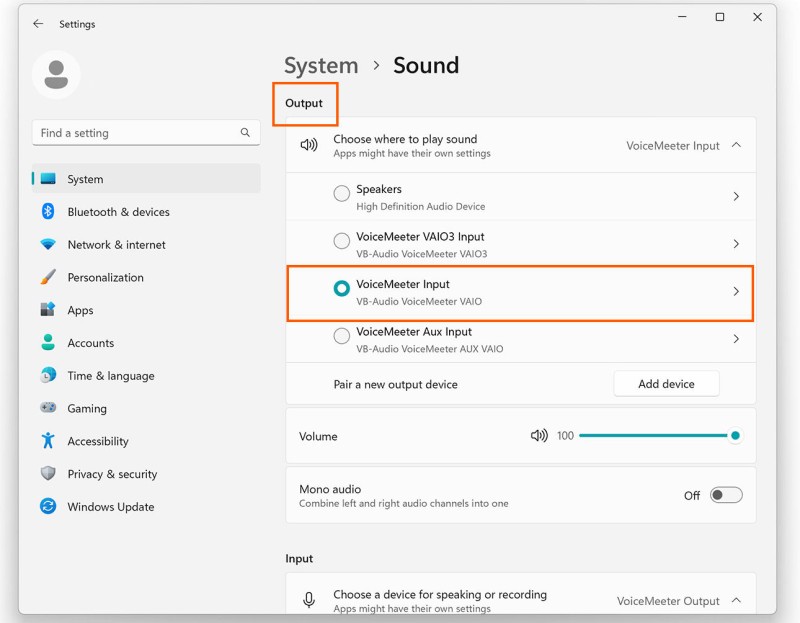Open VoiceMeeter Aux Input properties chevron
Screen dimensions: 800x623
click(x=736, y=339)
